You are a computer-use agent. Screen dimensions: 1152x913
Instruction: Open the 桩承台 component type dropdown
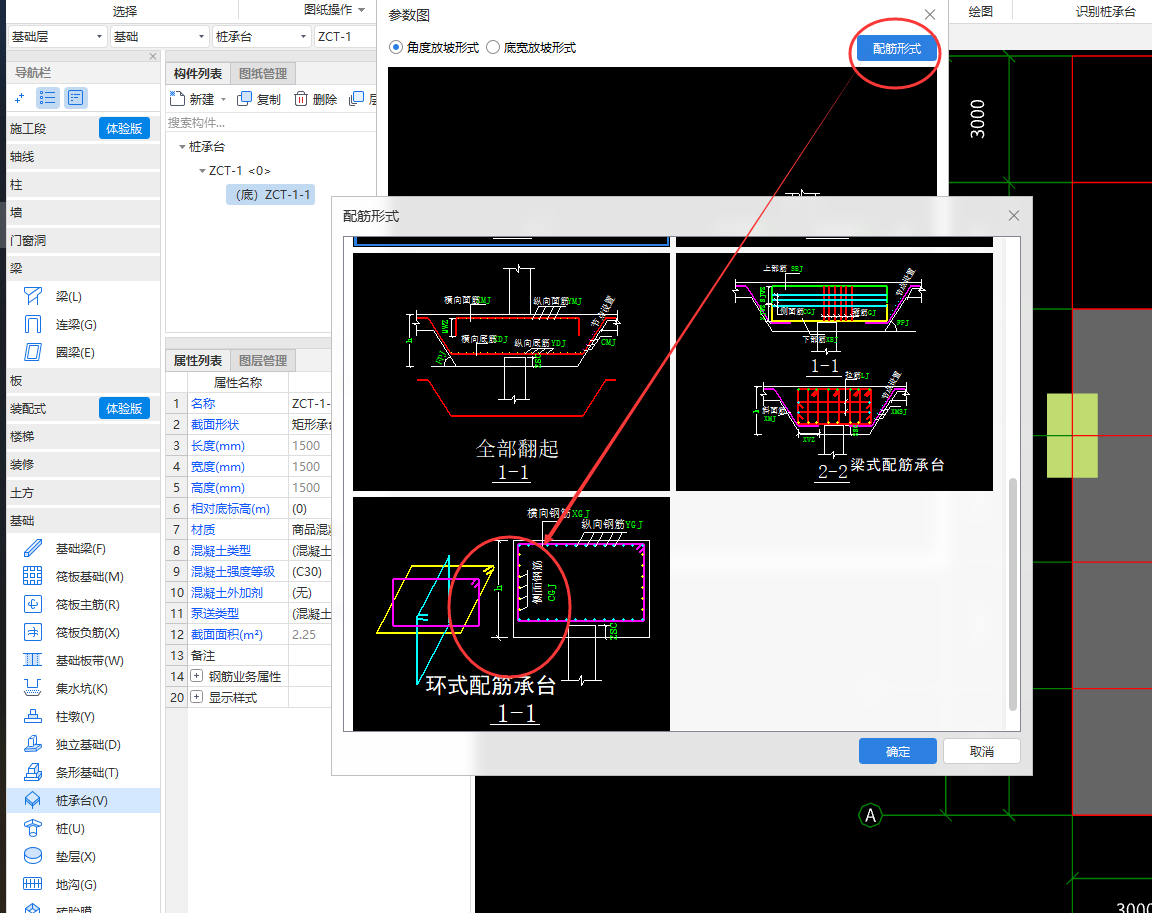[262, 36]
